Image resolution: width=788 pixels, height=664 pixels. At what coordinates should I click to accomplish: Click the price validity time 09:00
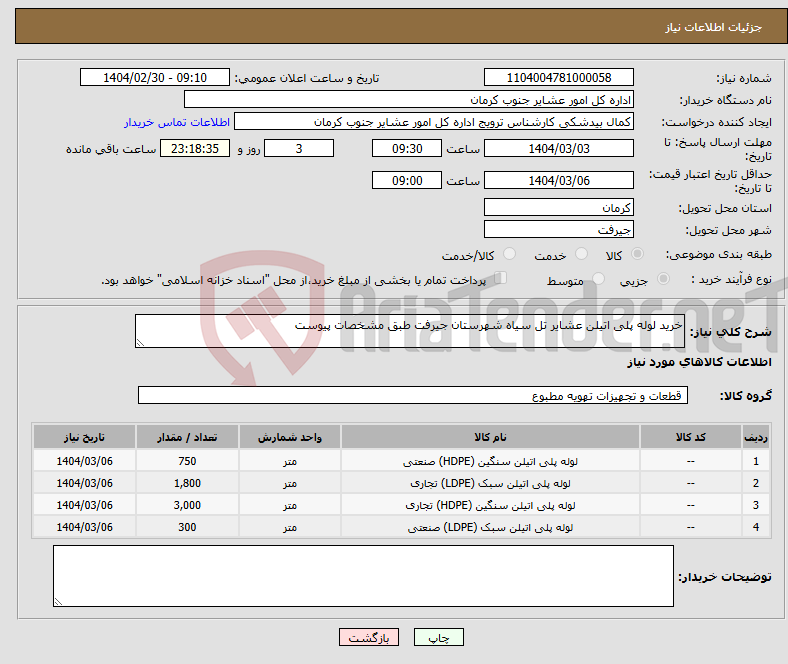click(407, 180)
